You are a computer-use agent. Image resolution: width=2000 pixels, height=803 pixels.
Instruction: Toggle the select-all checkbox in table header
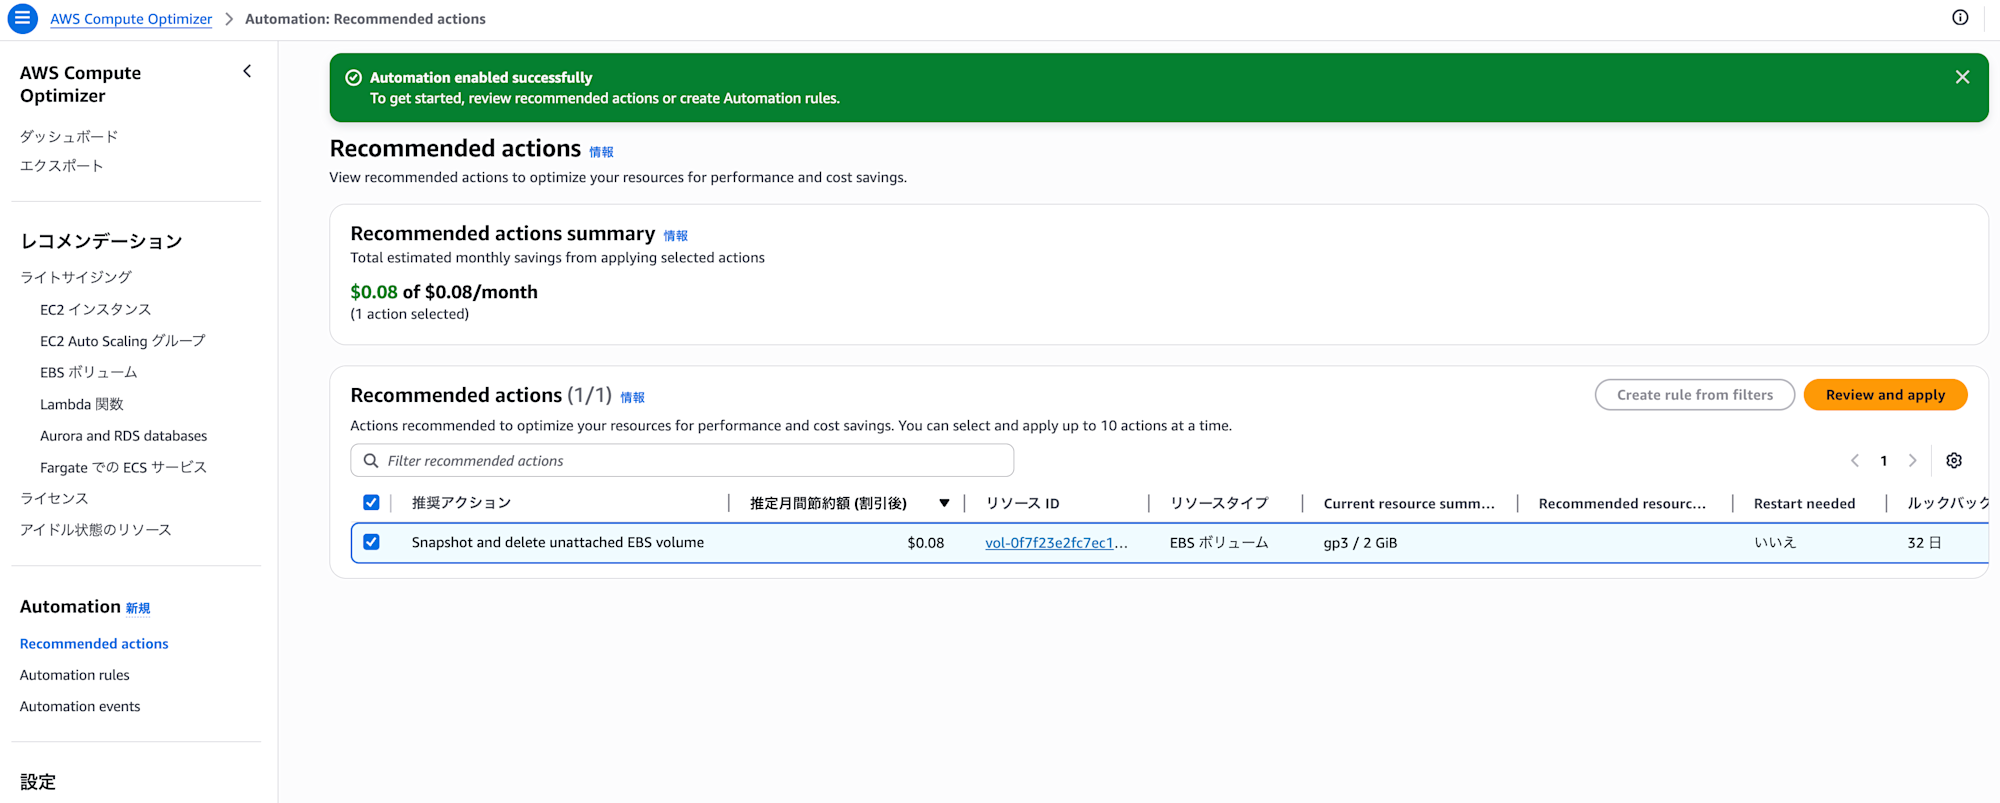pos(371,502)
